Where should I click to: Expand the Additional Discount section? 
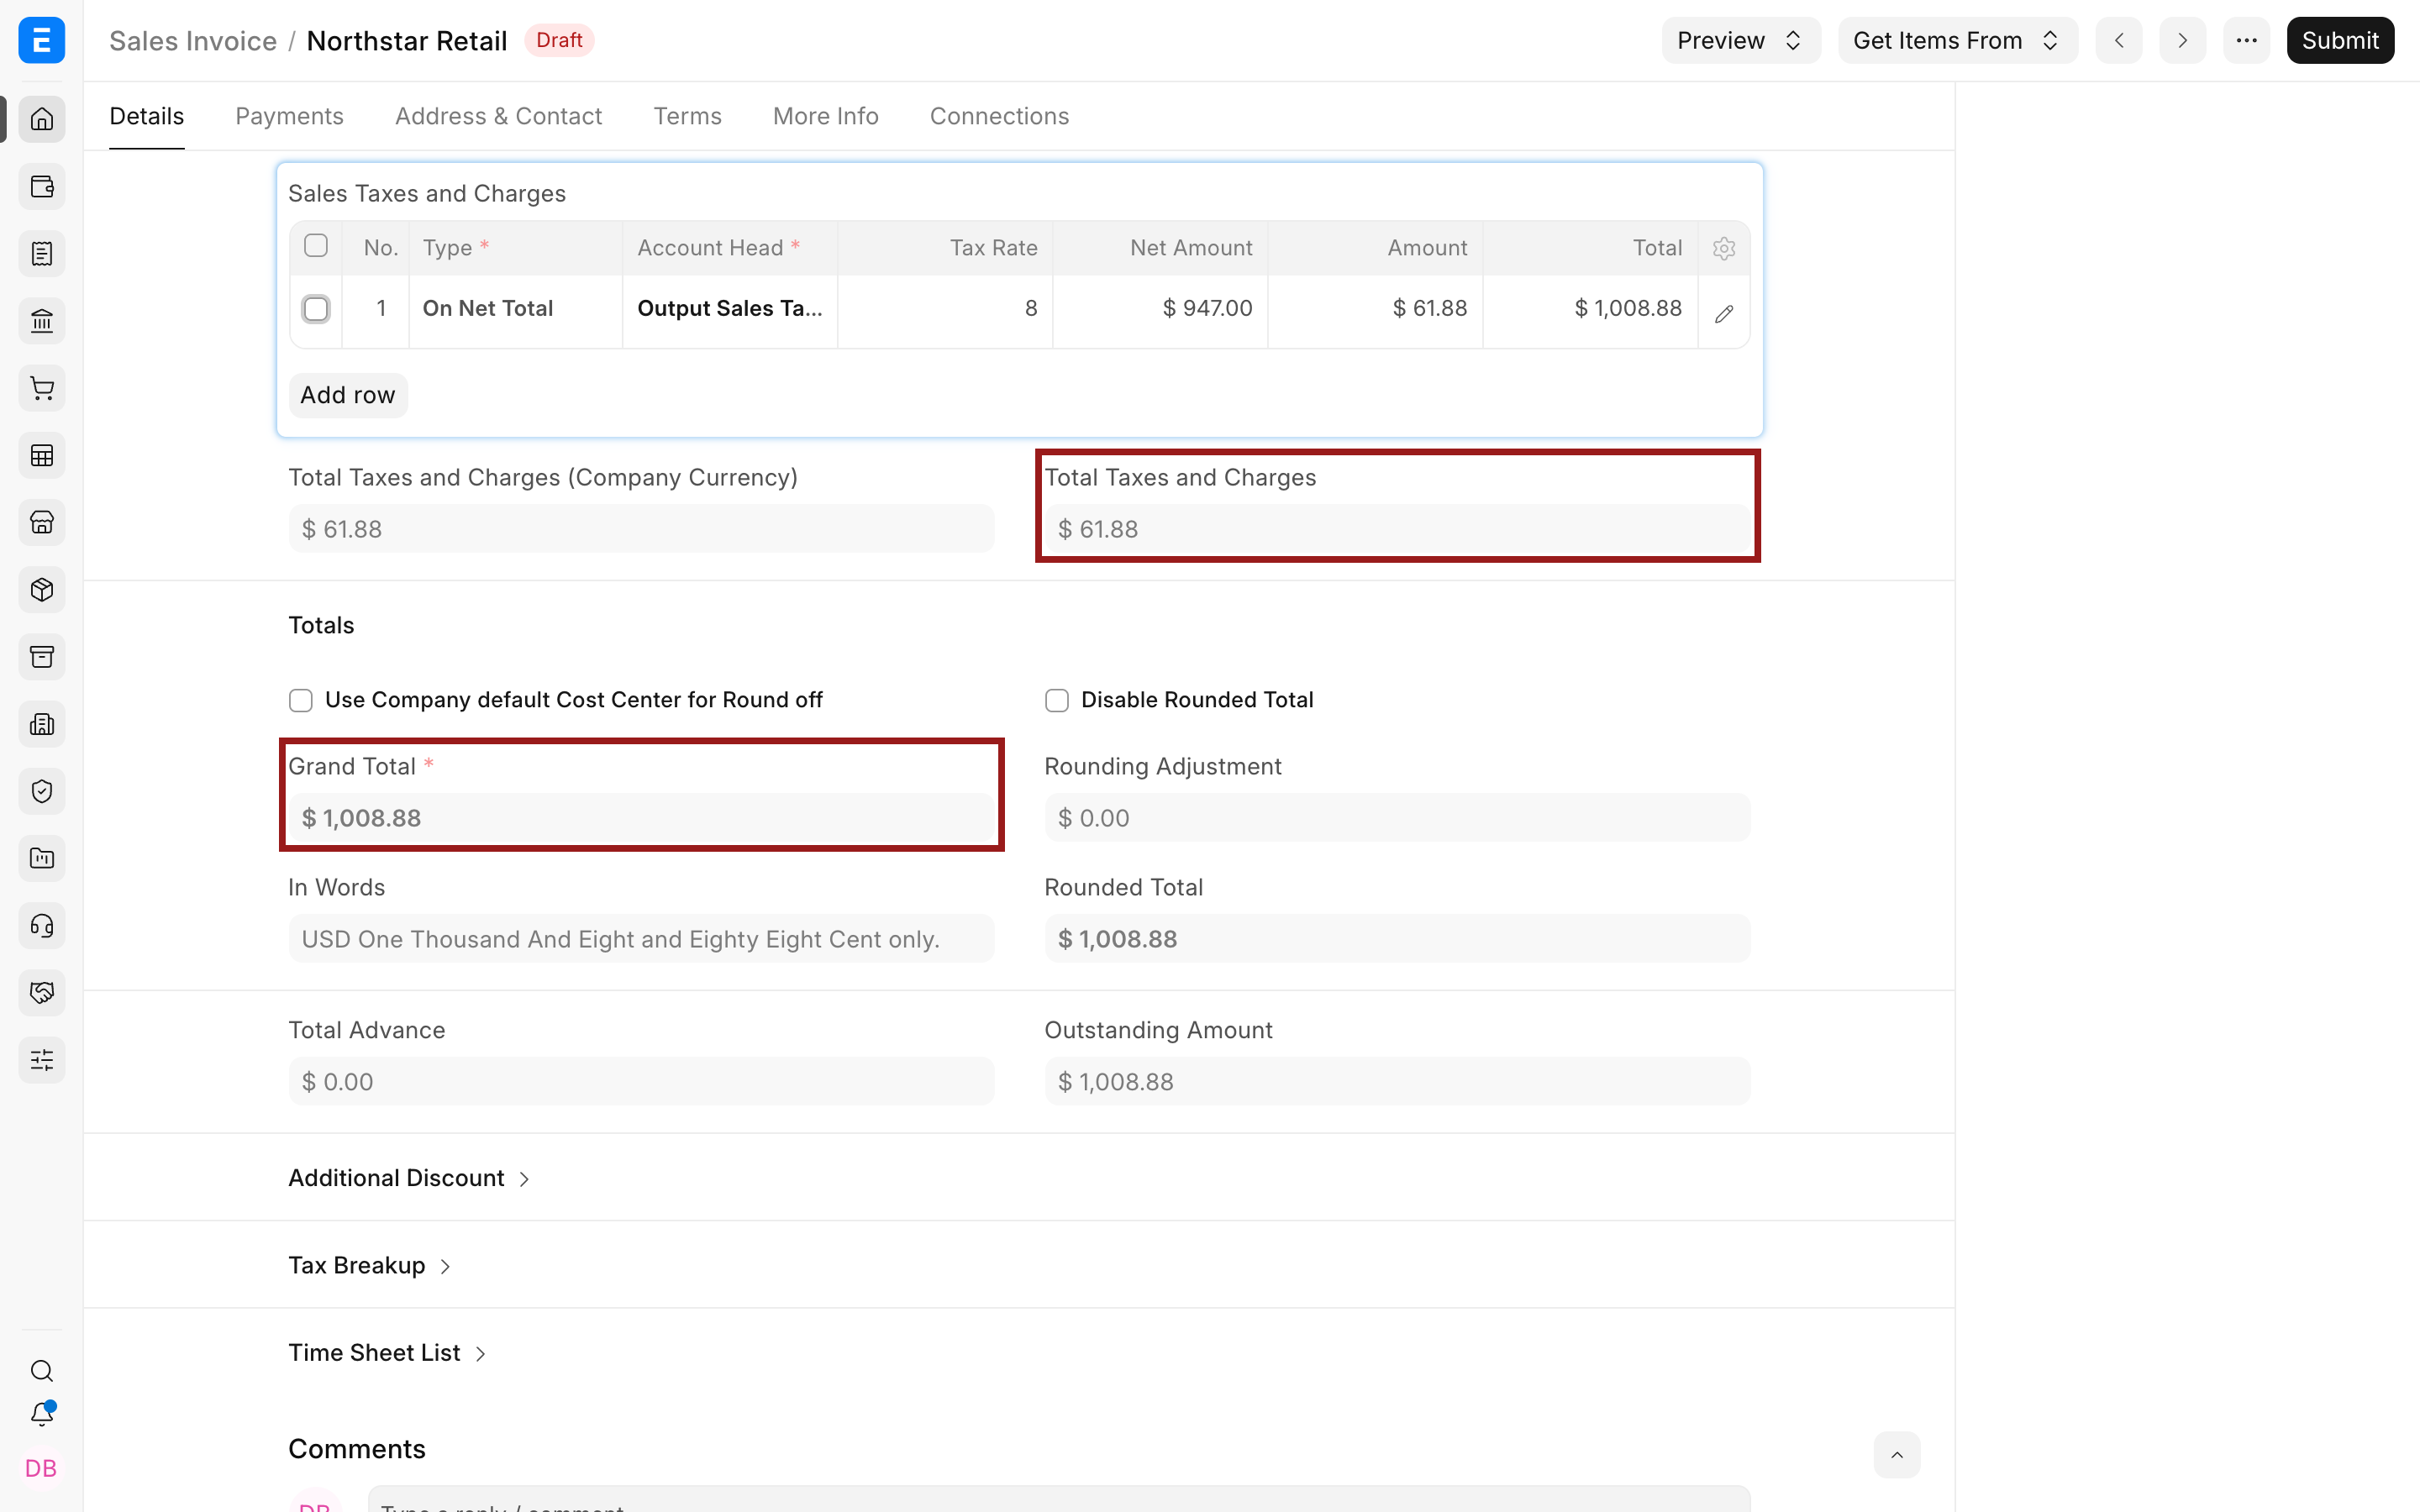409,1178
